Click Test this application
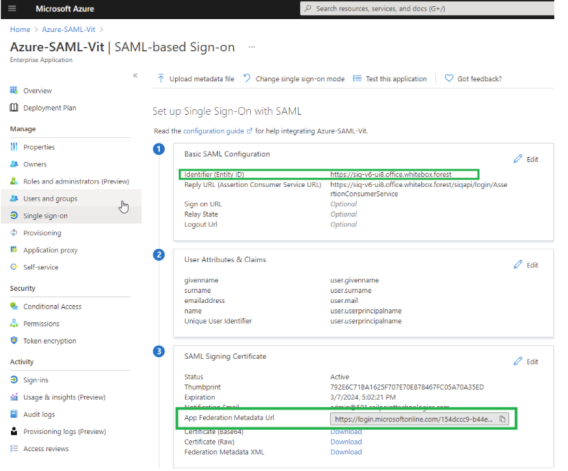Image resolution: width=568 pixels, height=471 pixels. [x=390, y=79]
